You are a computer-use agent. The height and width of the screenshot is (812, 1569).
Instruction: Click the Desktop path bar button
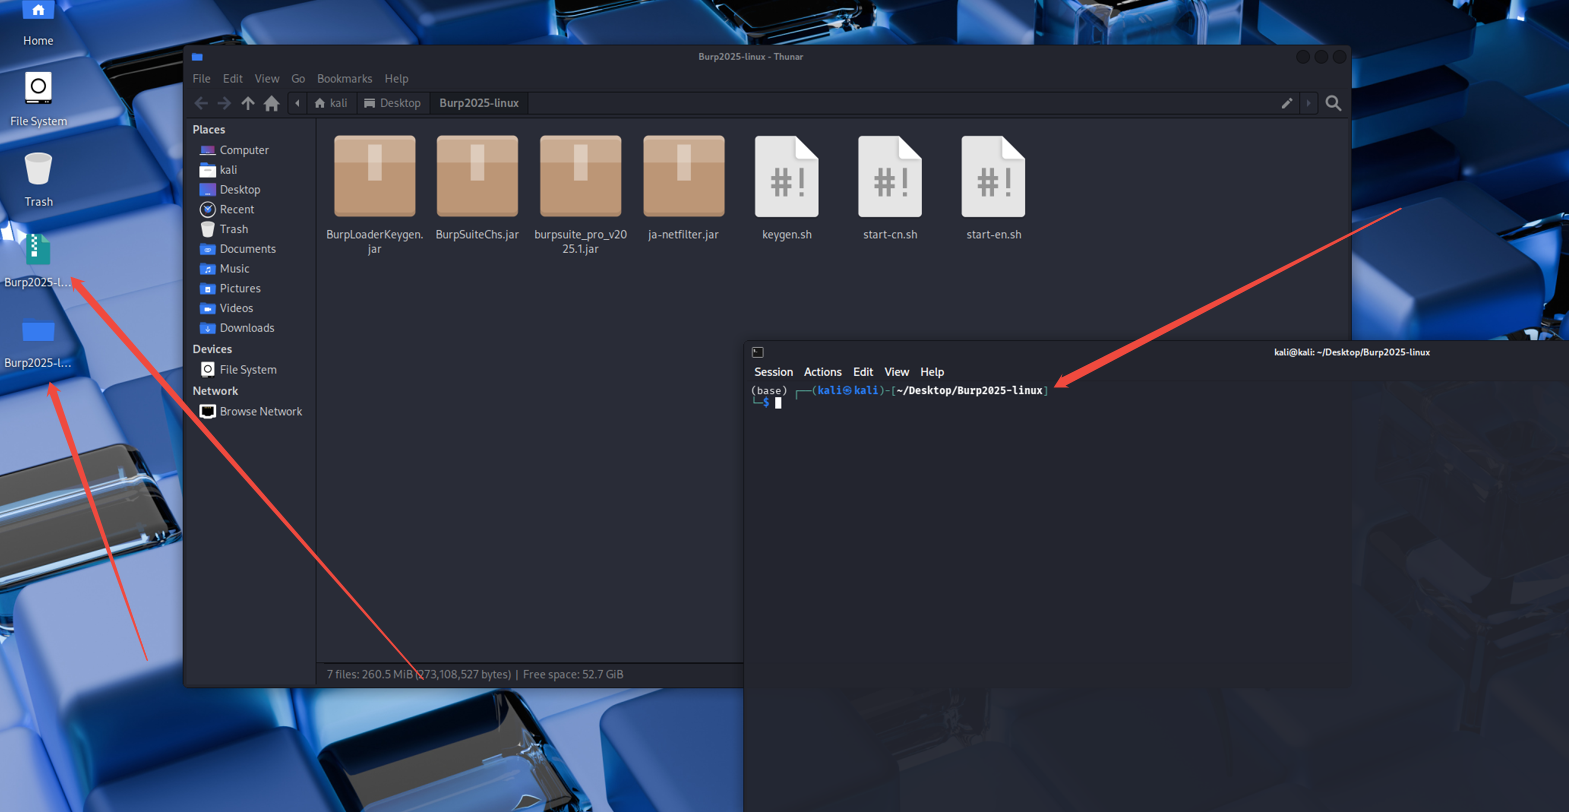(x=392, y=103)
